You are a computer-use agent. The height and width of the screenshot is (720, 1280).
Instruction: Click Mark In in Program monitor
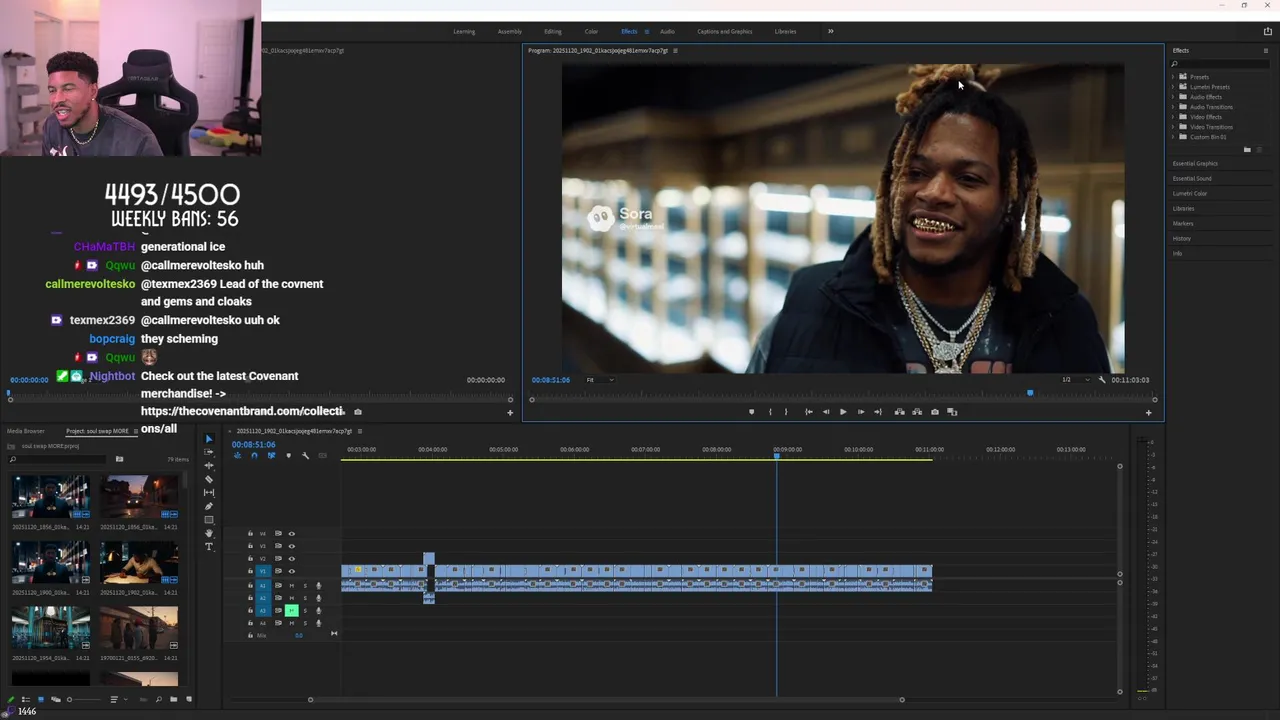(770, 412)
